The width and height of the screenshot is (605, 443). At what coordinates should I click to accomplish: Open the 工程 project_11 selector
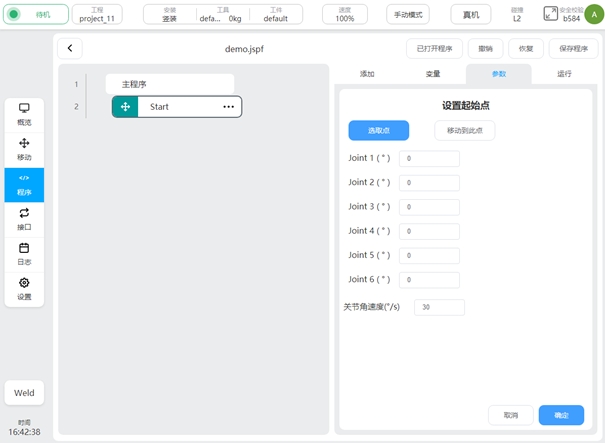point(97,14)
